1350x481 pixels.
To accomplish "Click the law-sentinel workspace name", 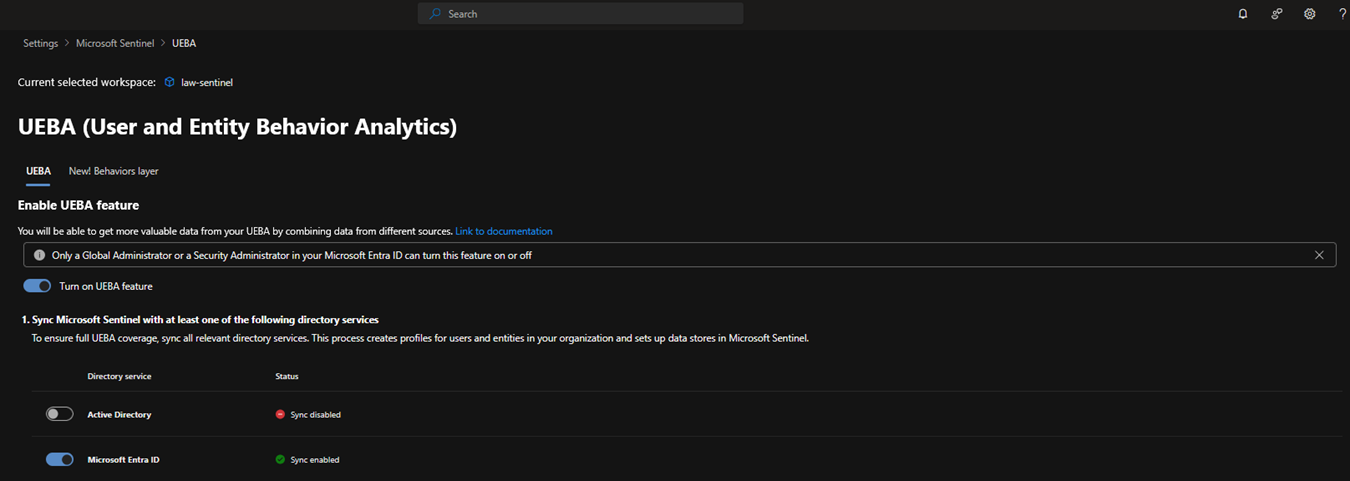I will [207, 82].
